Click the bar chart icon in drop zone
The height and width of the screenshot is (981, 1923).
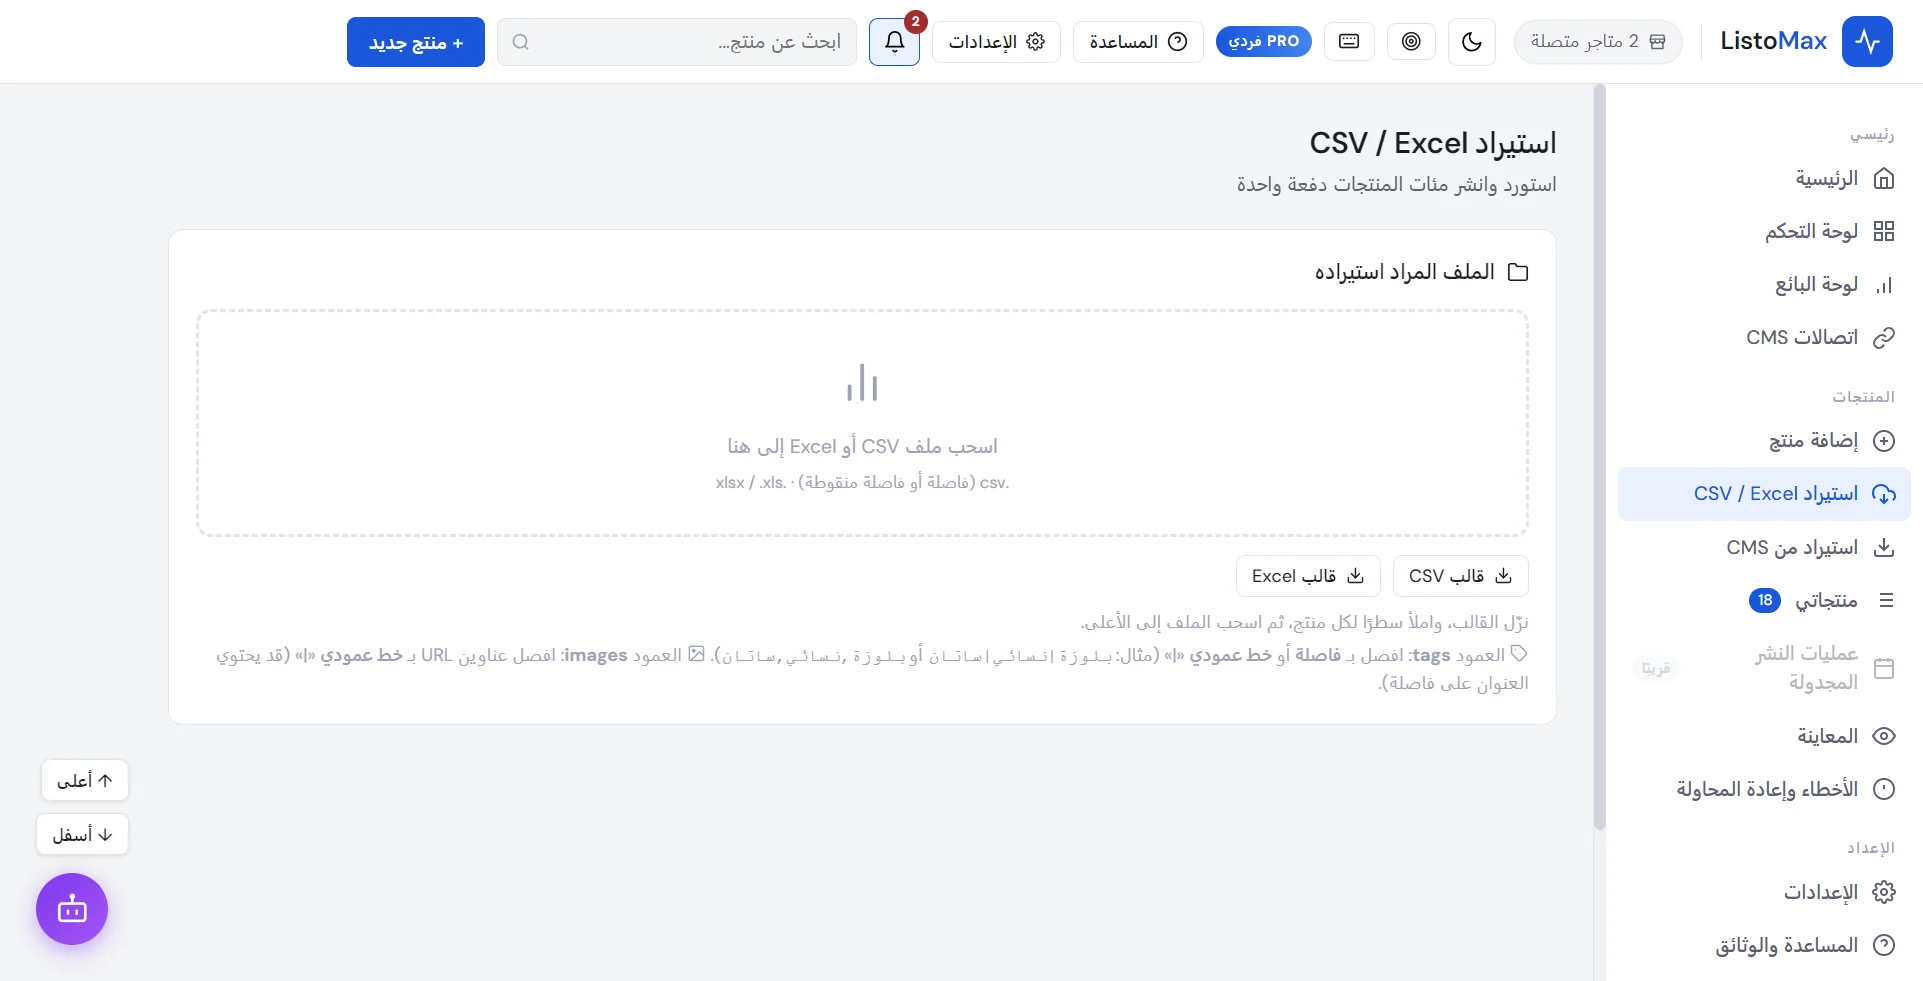862,383
